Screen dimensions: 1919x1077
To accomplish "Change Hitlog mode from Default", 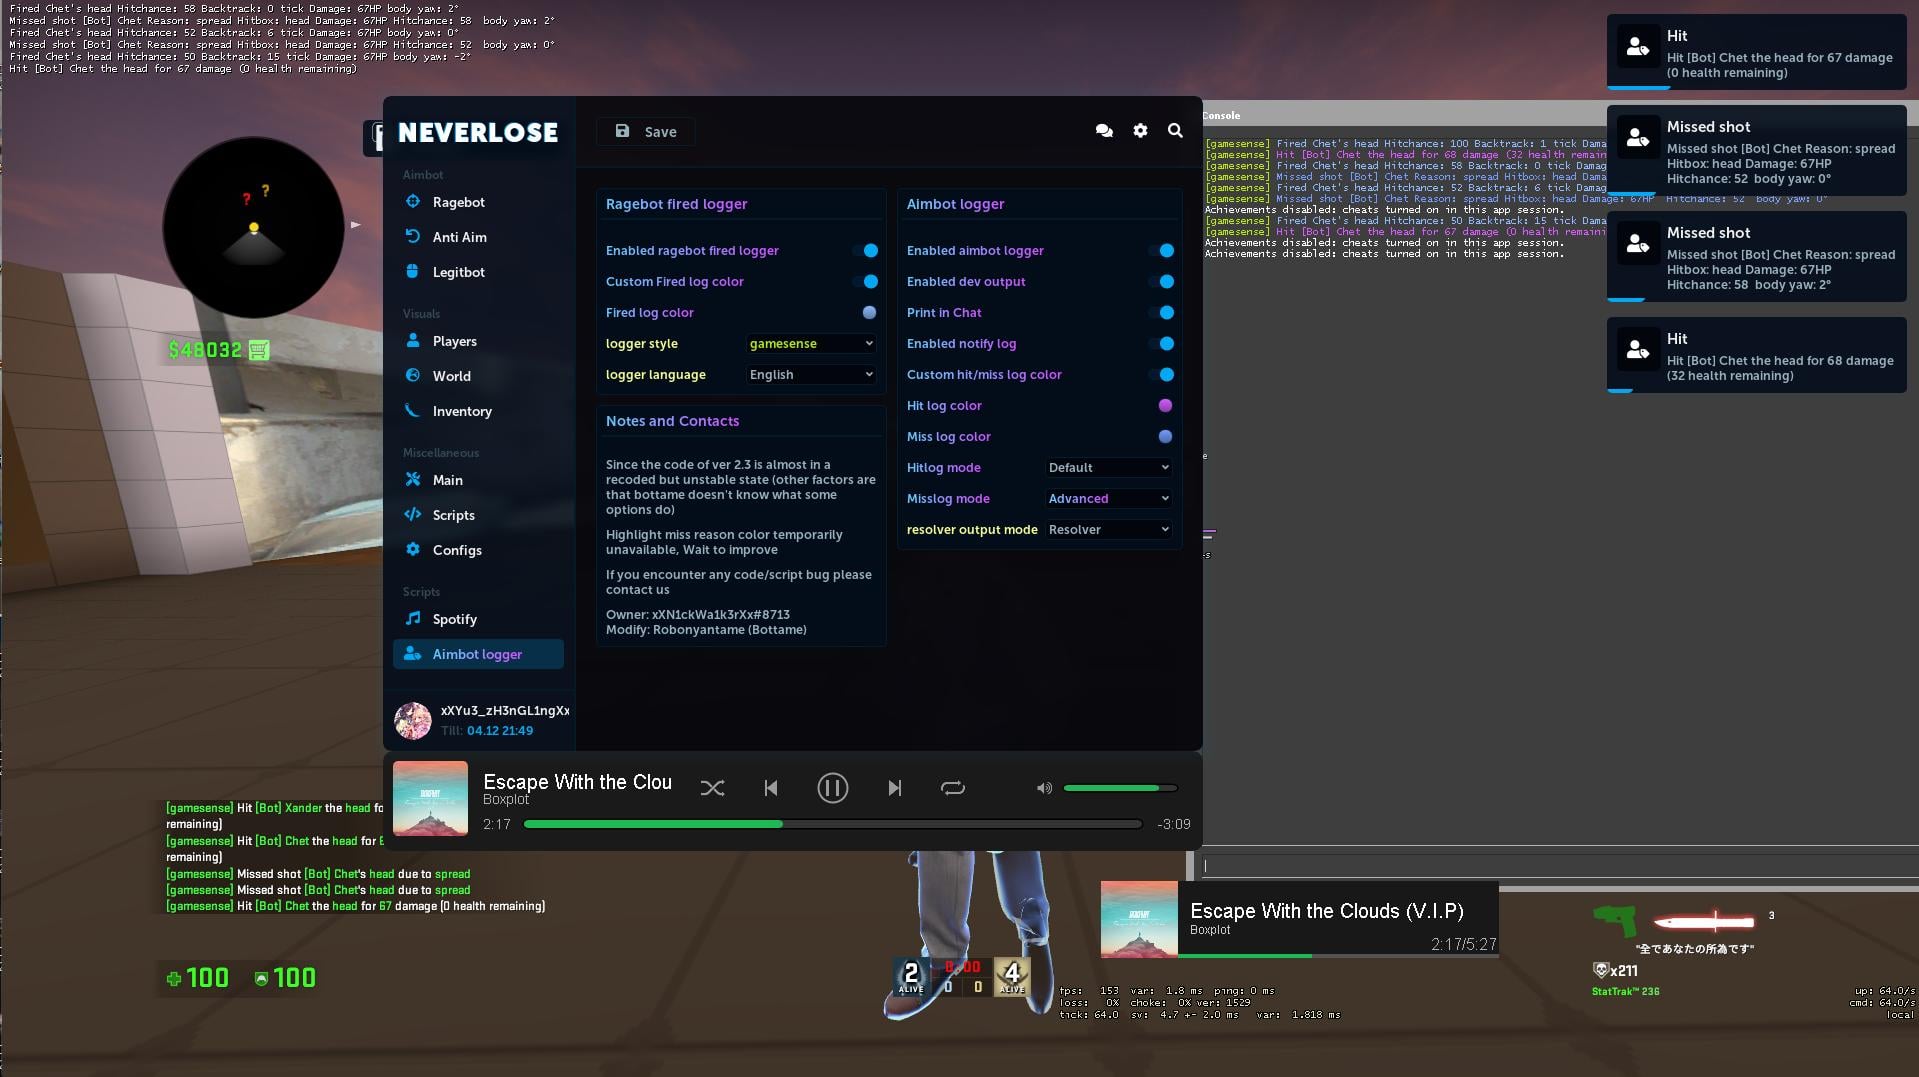I will coord(1107,467).
